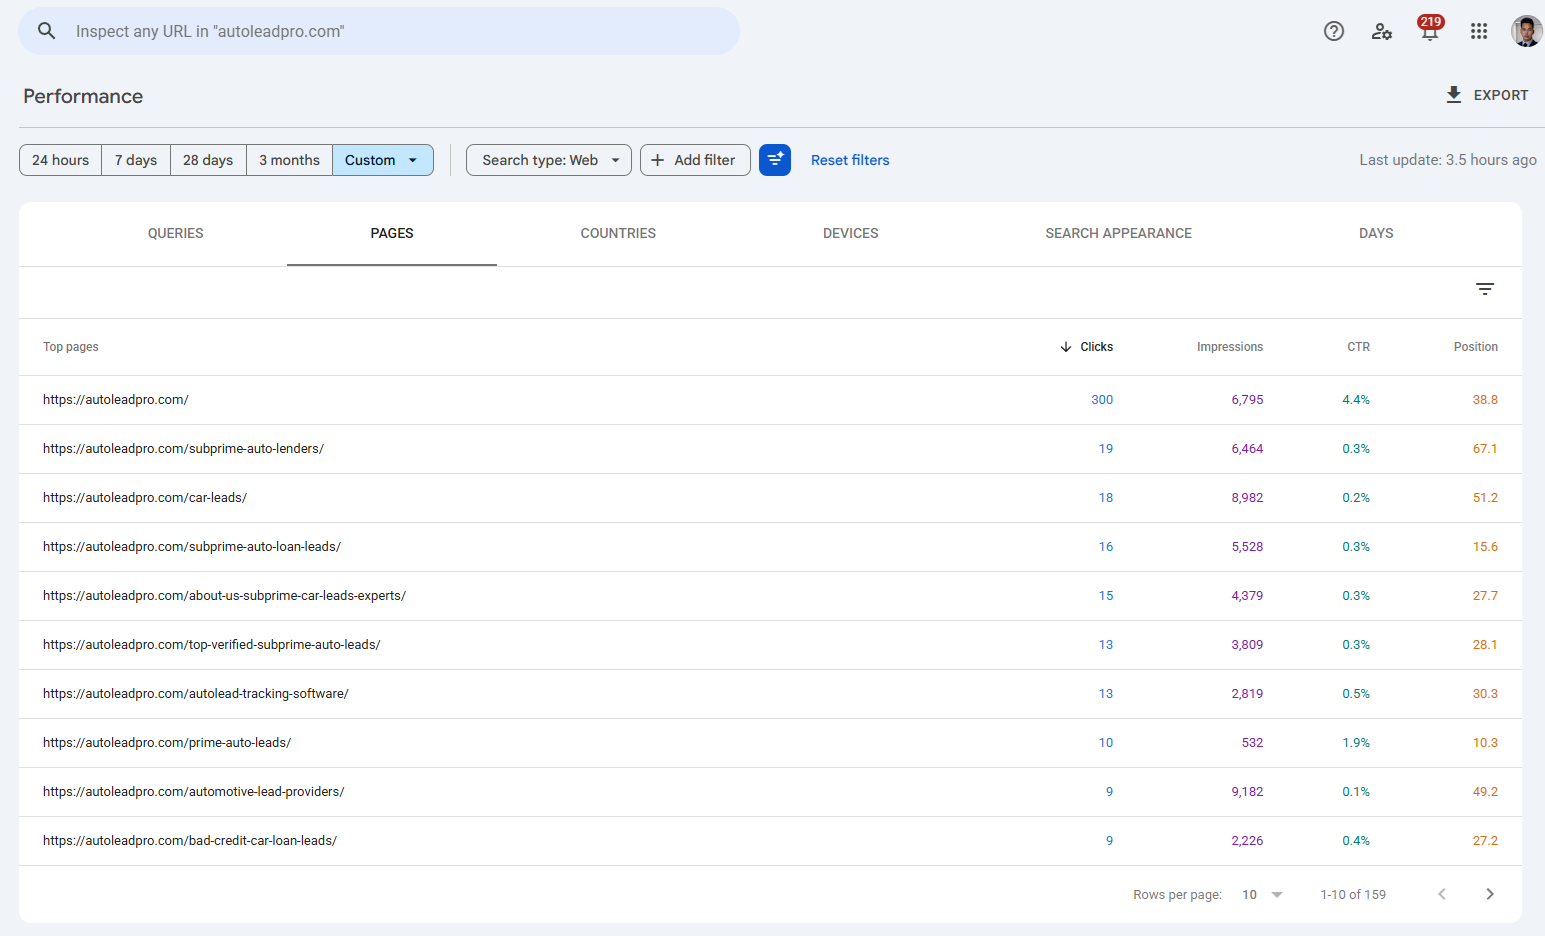The image size is (1545, 936).
Task: Select the 28 days date range
Action: coord(208,160)
